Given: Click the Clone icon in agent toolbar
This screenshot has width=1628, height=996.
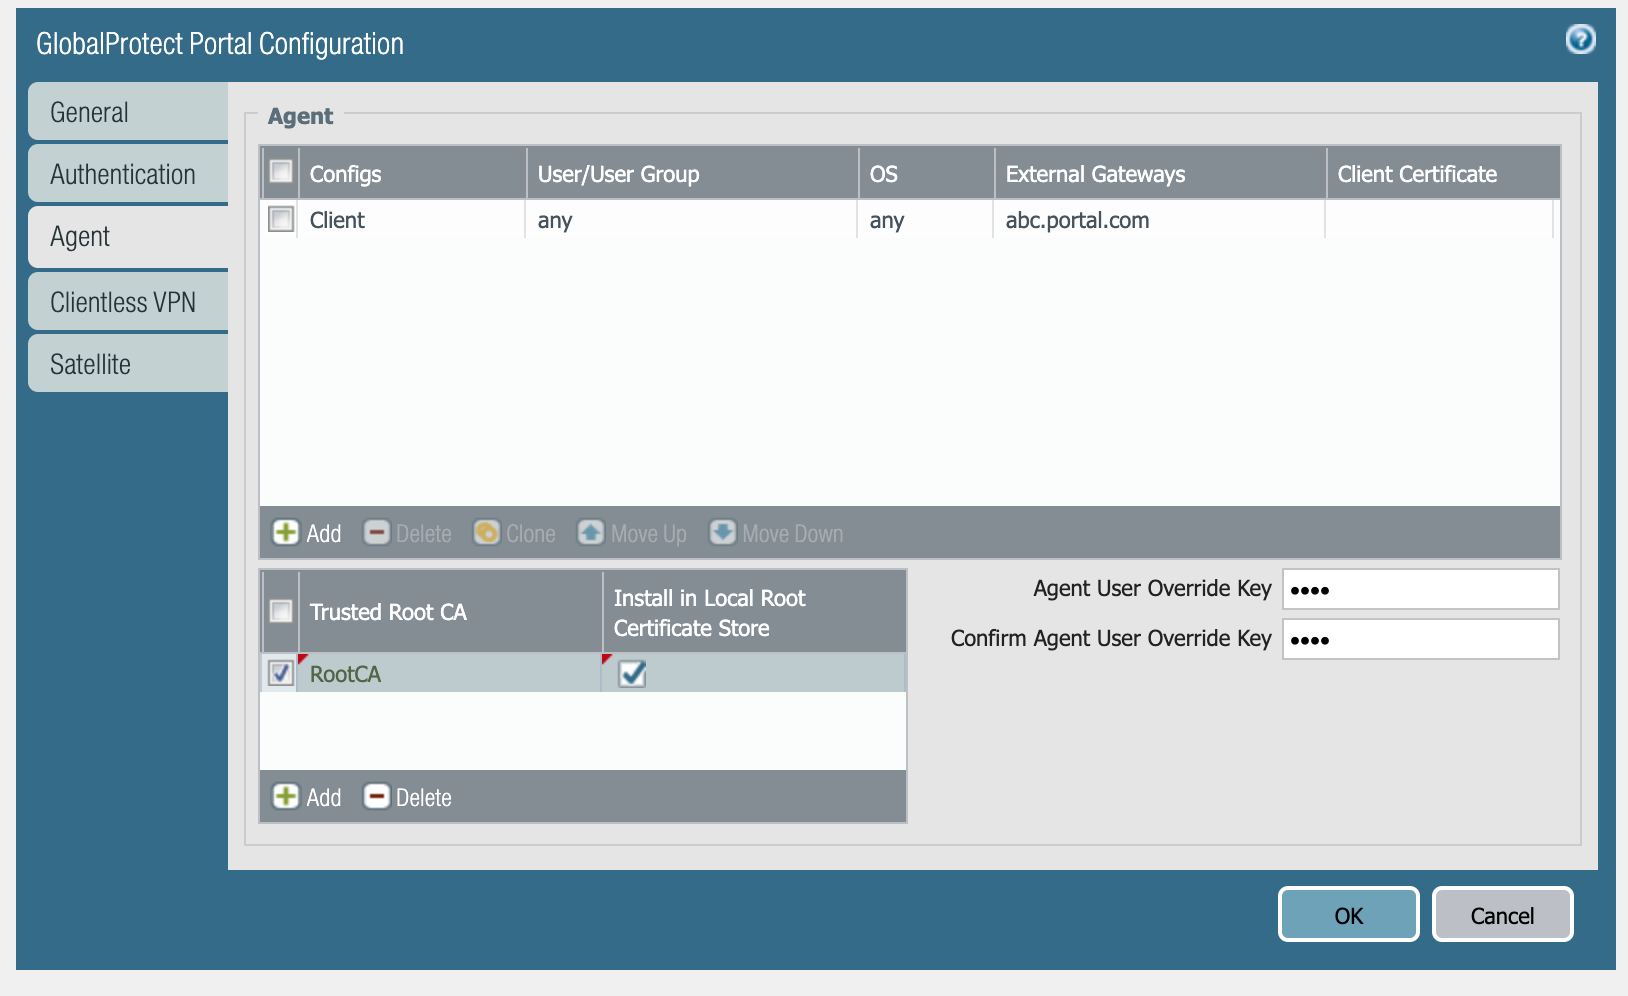Looking at the screenshot, I should [487, 533].
